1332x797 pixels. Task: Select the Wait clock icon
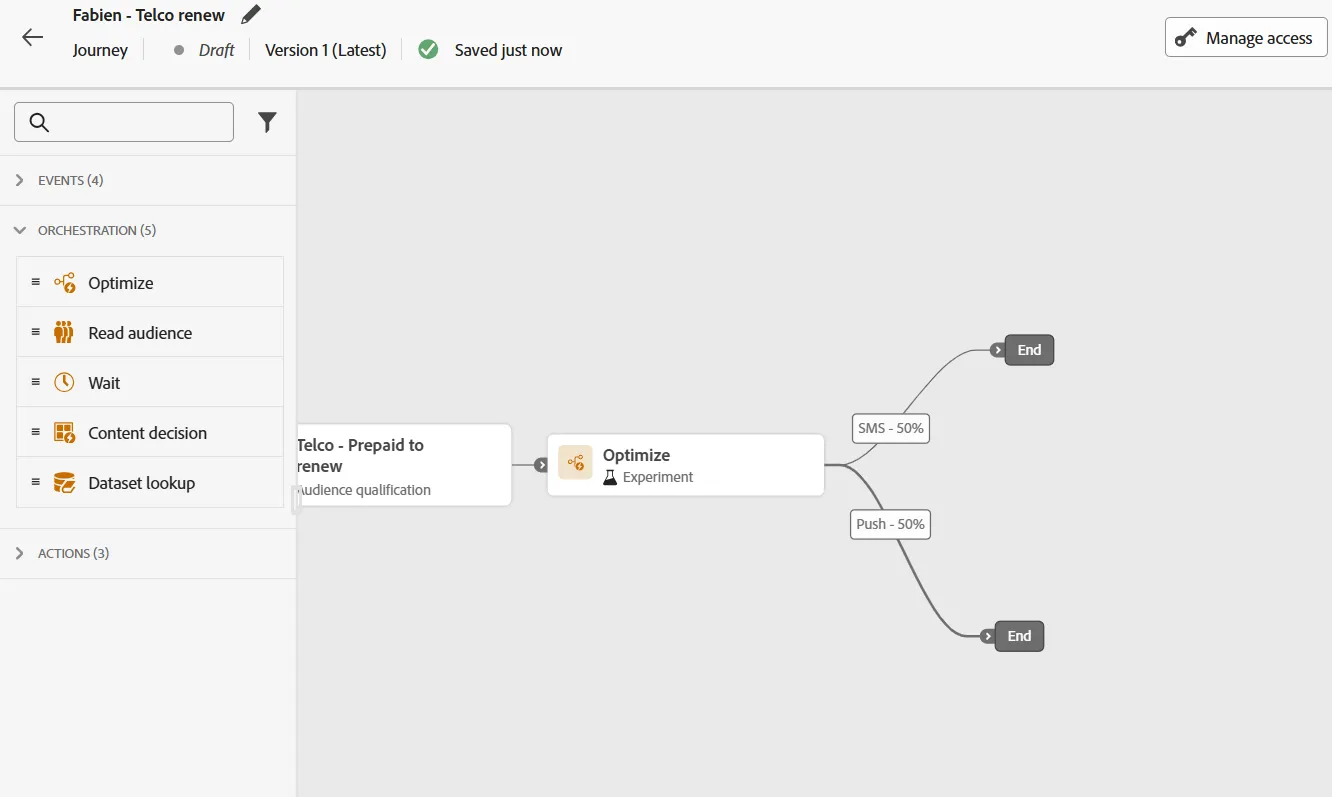(64, 383)
